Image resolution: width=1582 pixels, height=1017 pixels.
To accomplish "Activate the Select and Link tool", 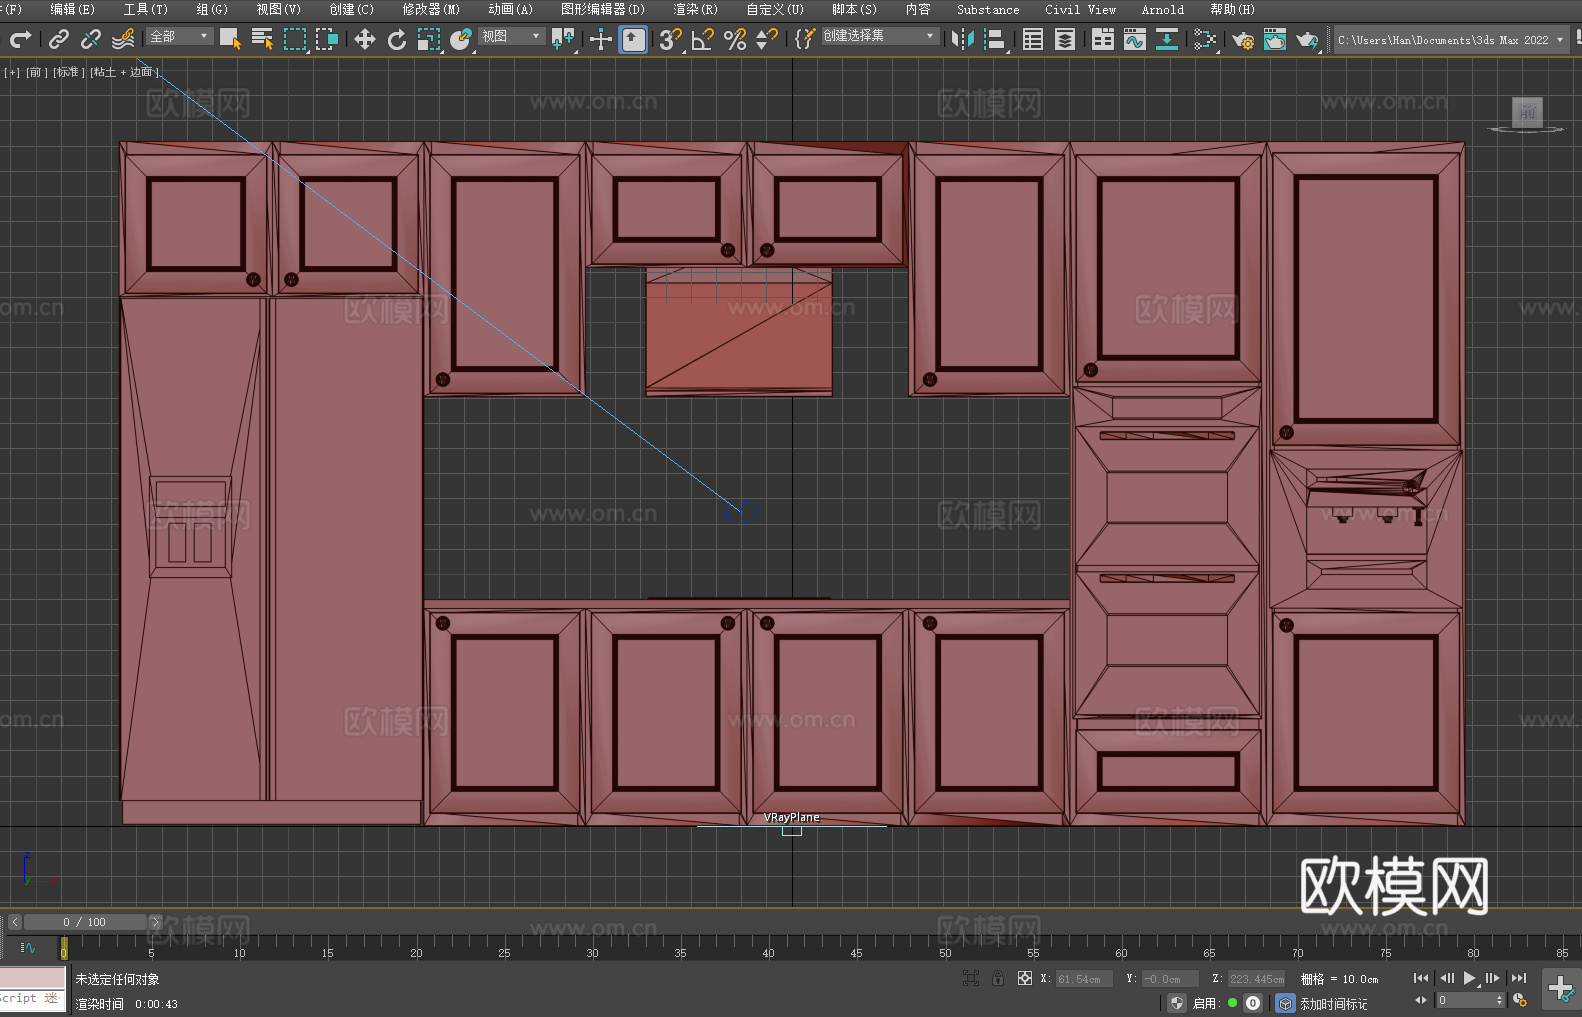I will [59, 39].
